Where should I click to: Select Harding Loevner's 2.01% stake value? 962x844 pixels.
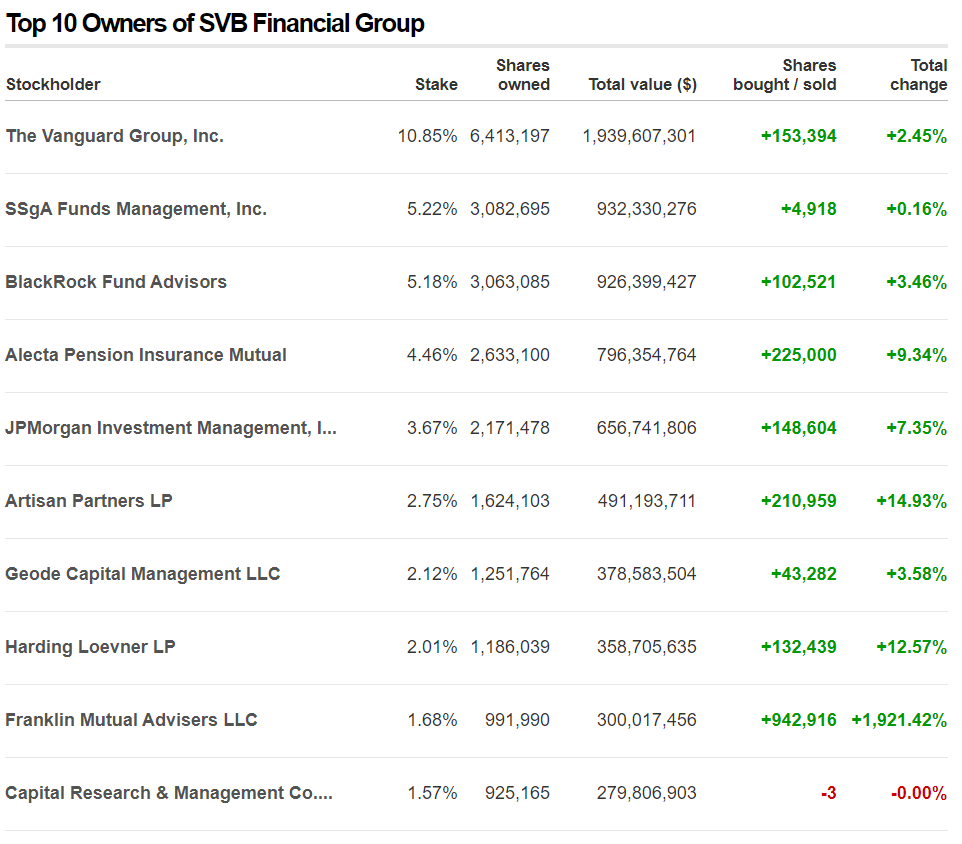[x=433, y=647]
